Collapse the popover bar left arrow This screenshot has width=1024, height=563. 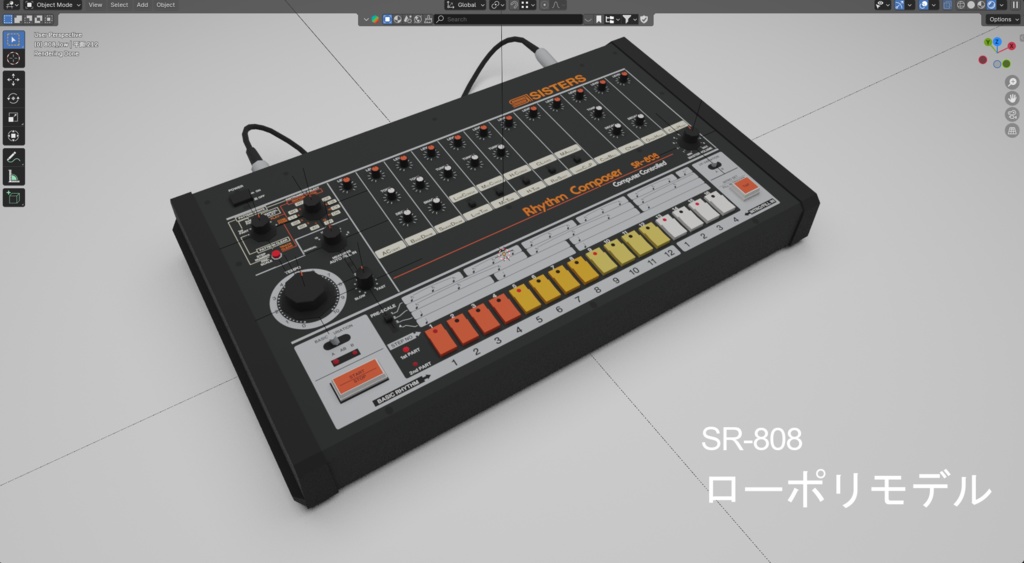pyautogui.click(x=366, y=19)
